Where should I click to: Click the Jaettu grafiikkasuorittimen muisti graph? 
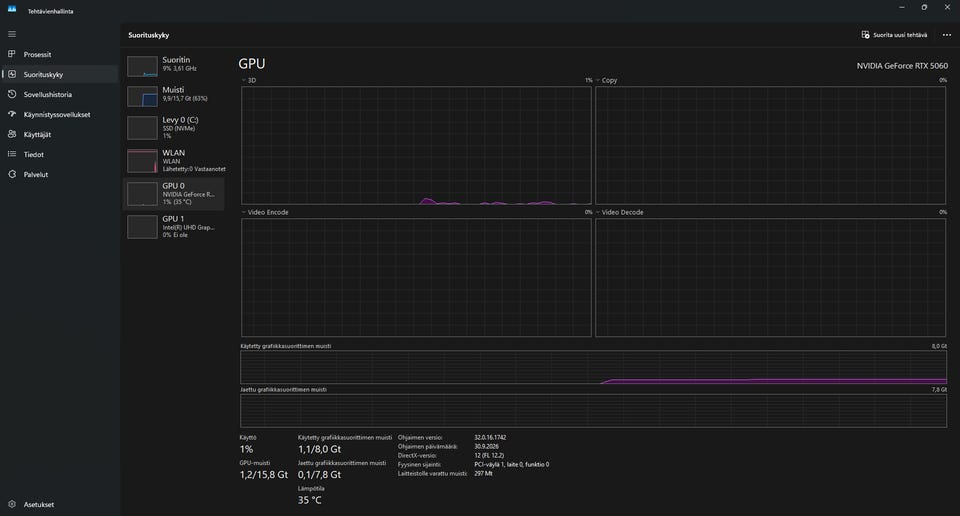click(593, 411)
